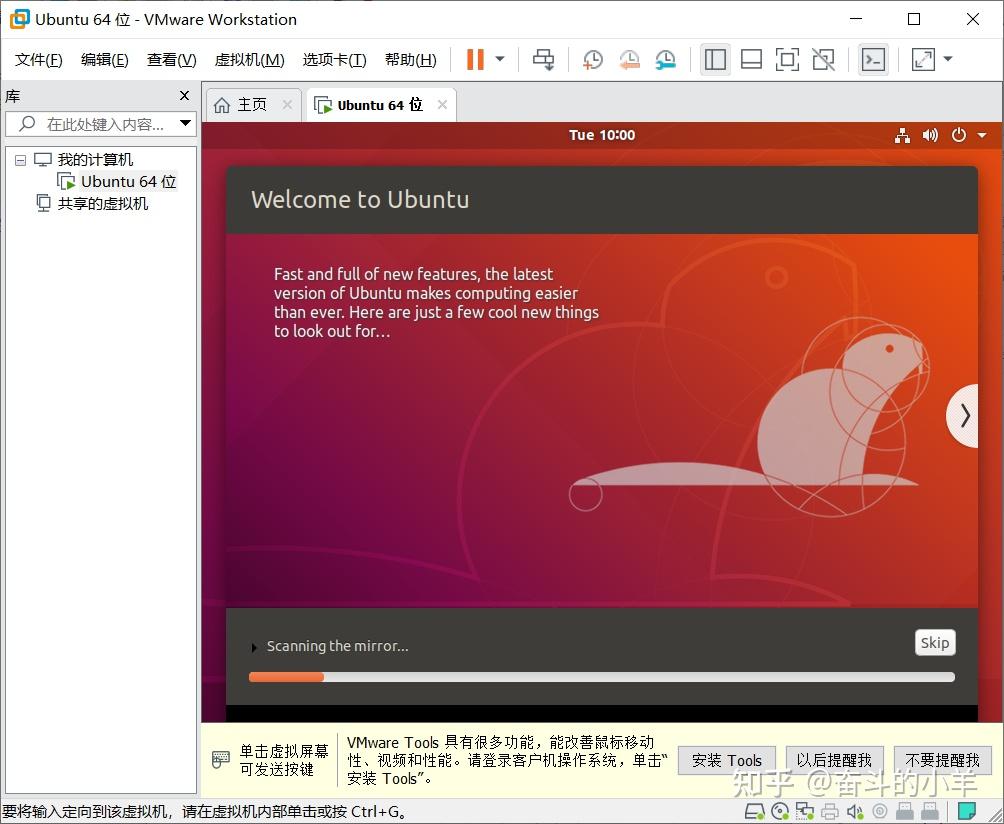The image size is (1004, 824).
Task: Switch to the 主页 tab
Action: [x=252, y=104]
